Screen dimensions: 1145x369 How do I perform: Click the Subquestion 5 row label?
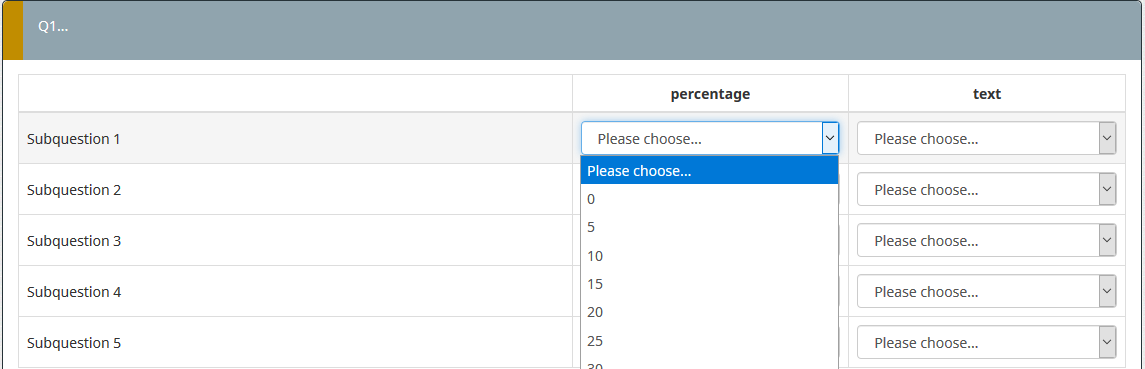coord(74,343)
